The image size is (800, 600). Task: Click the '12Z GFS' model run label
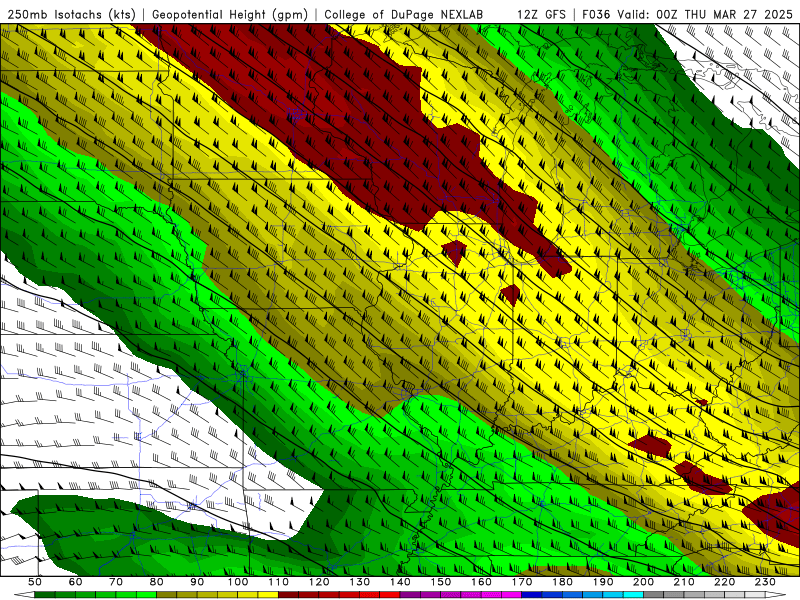pyautogui.click(x=541, y=14)
